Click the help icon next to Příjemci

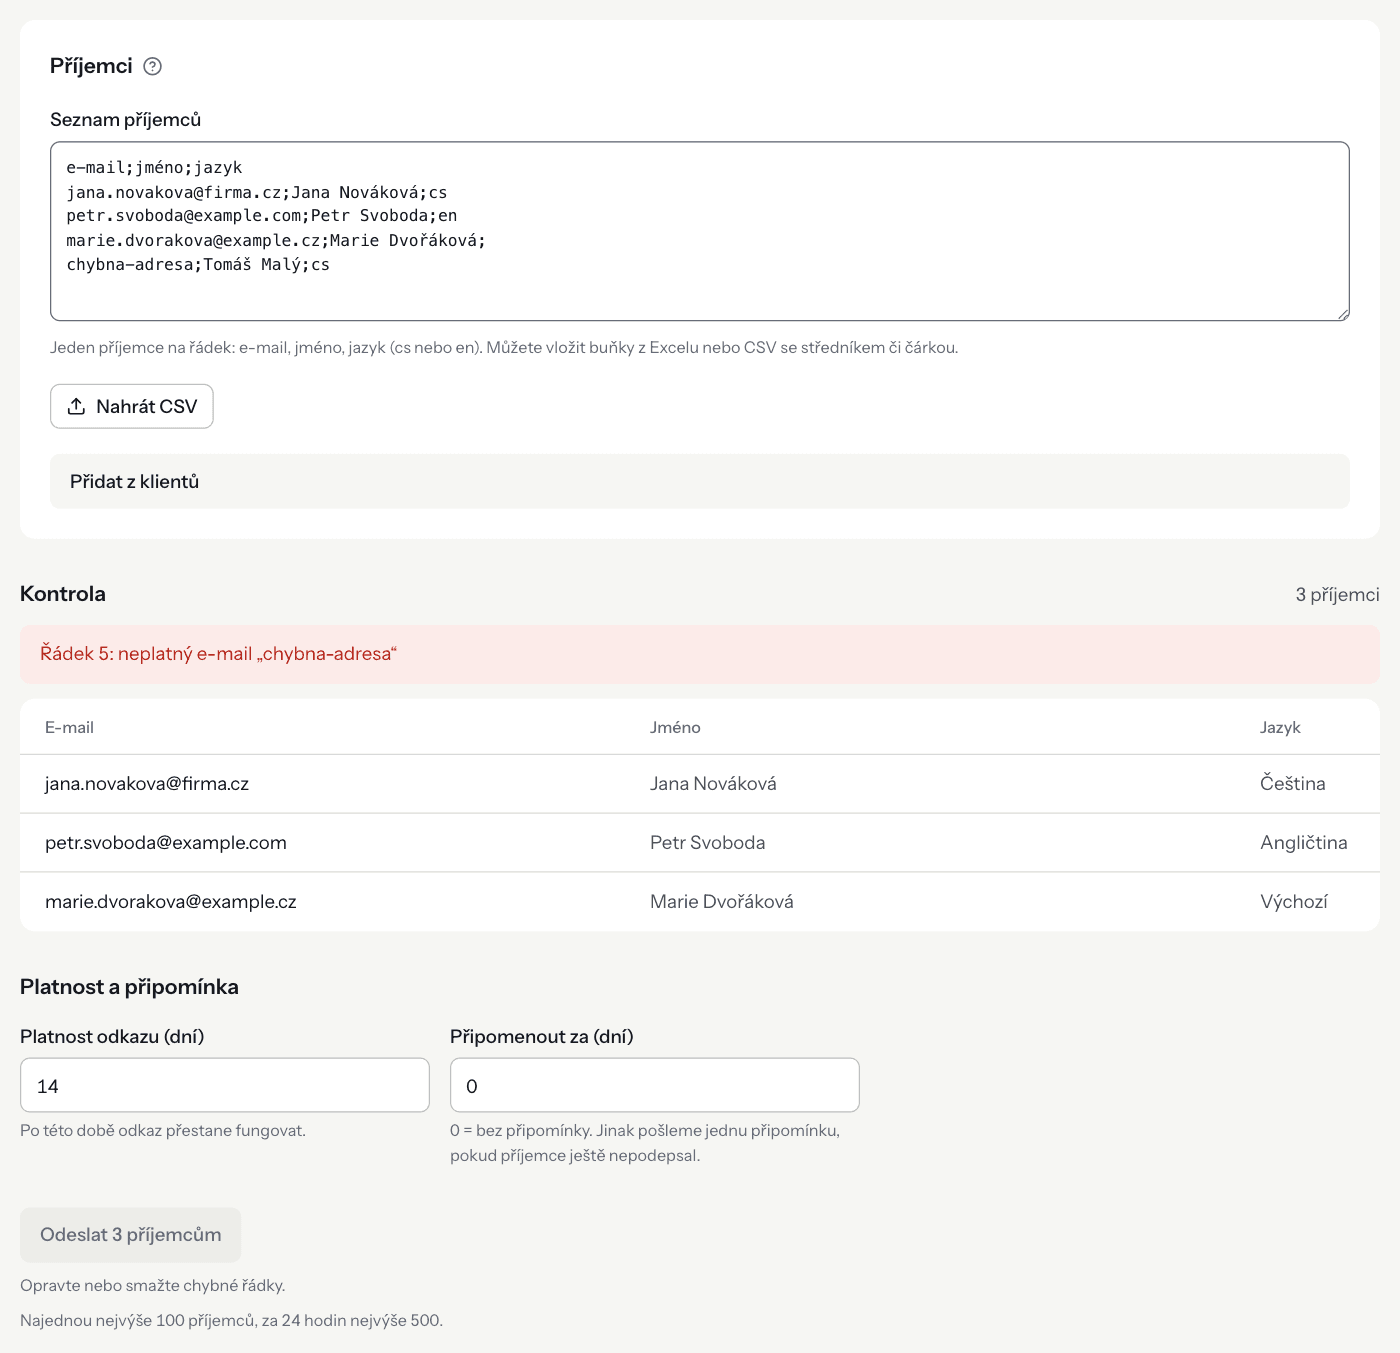point(152,66)
